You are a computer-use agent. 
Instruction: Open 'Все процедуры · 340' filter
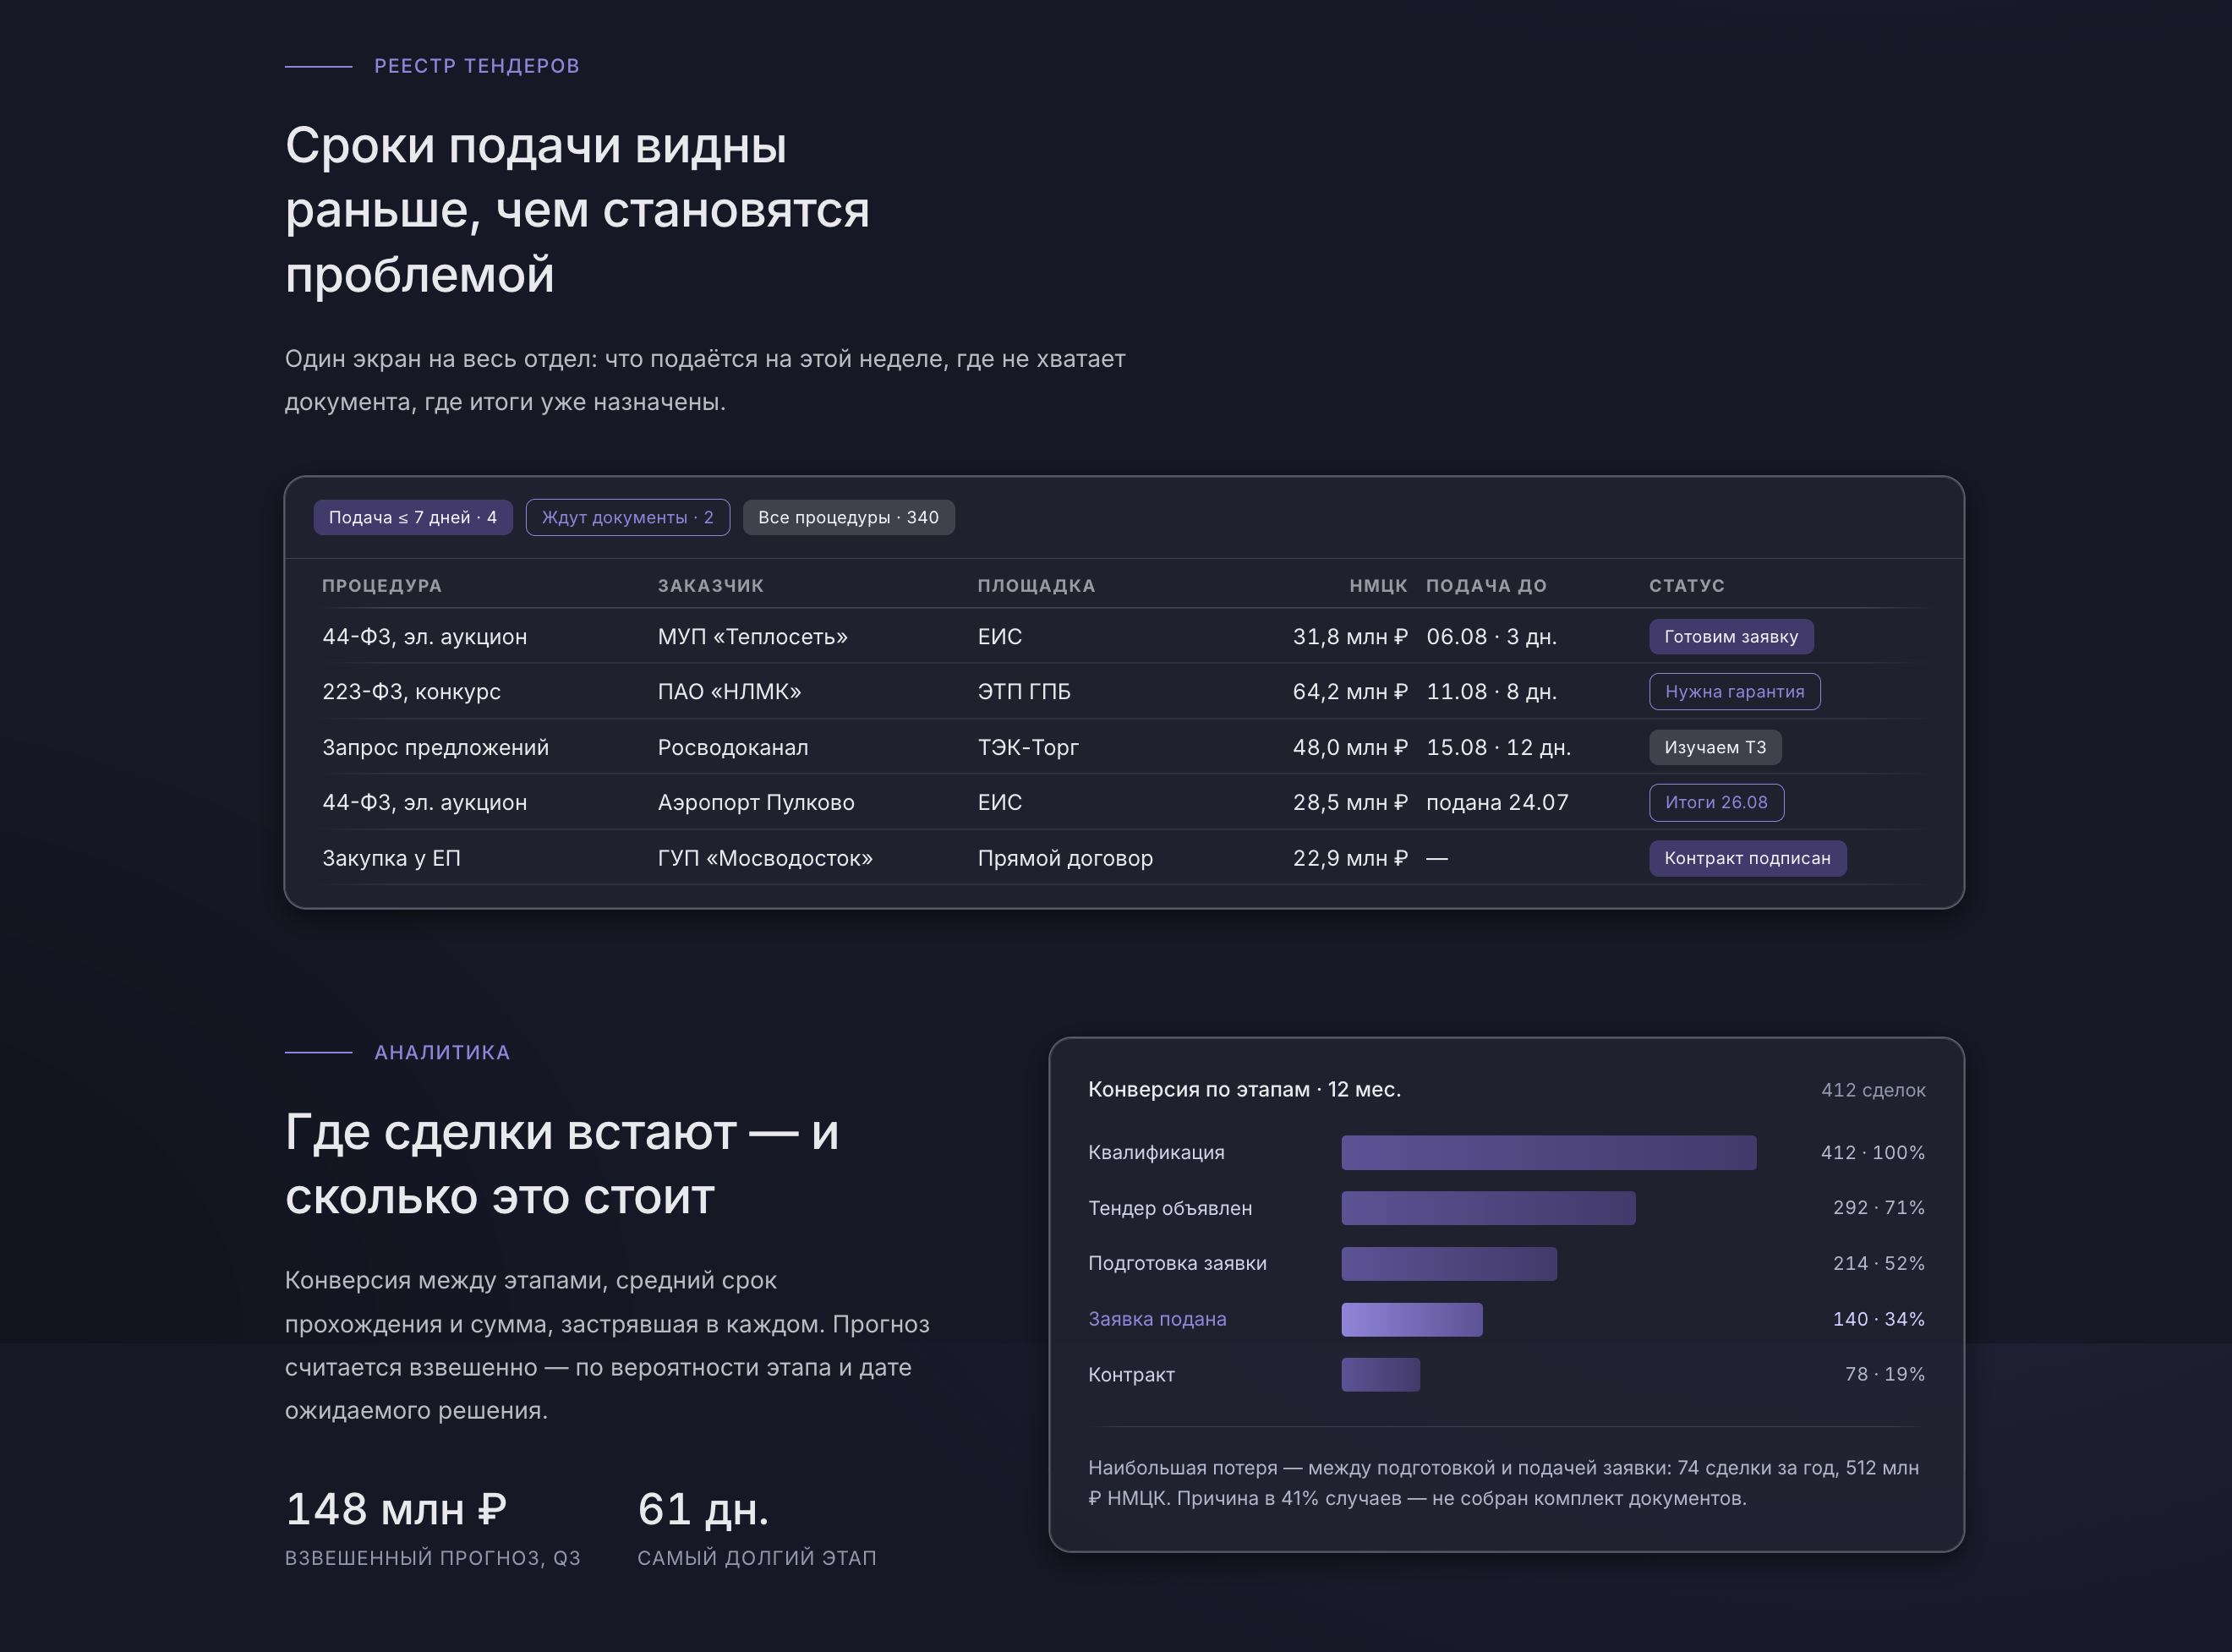coord(848,517)
